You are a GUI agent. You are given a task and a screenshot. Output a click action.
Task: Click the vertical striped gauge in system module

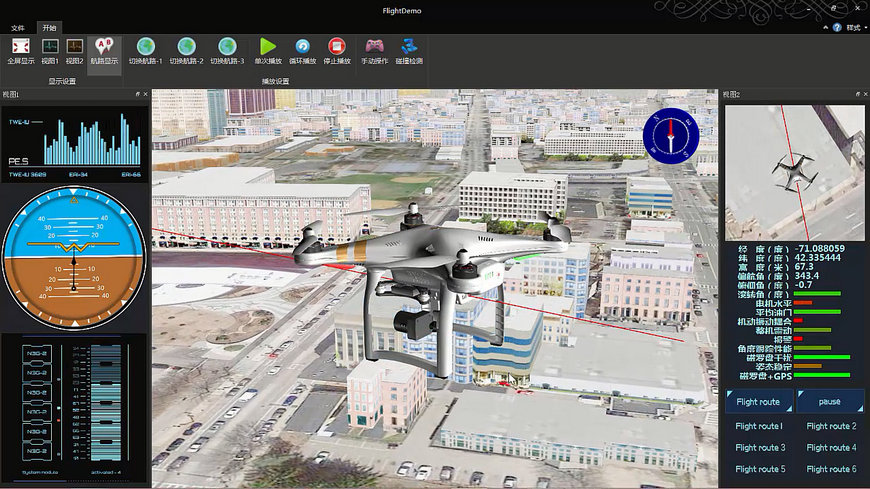(x=105, y=403)
